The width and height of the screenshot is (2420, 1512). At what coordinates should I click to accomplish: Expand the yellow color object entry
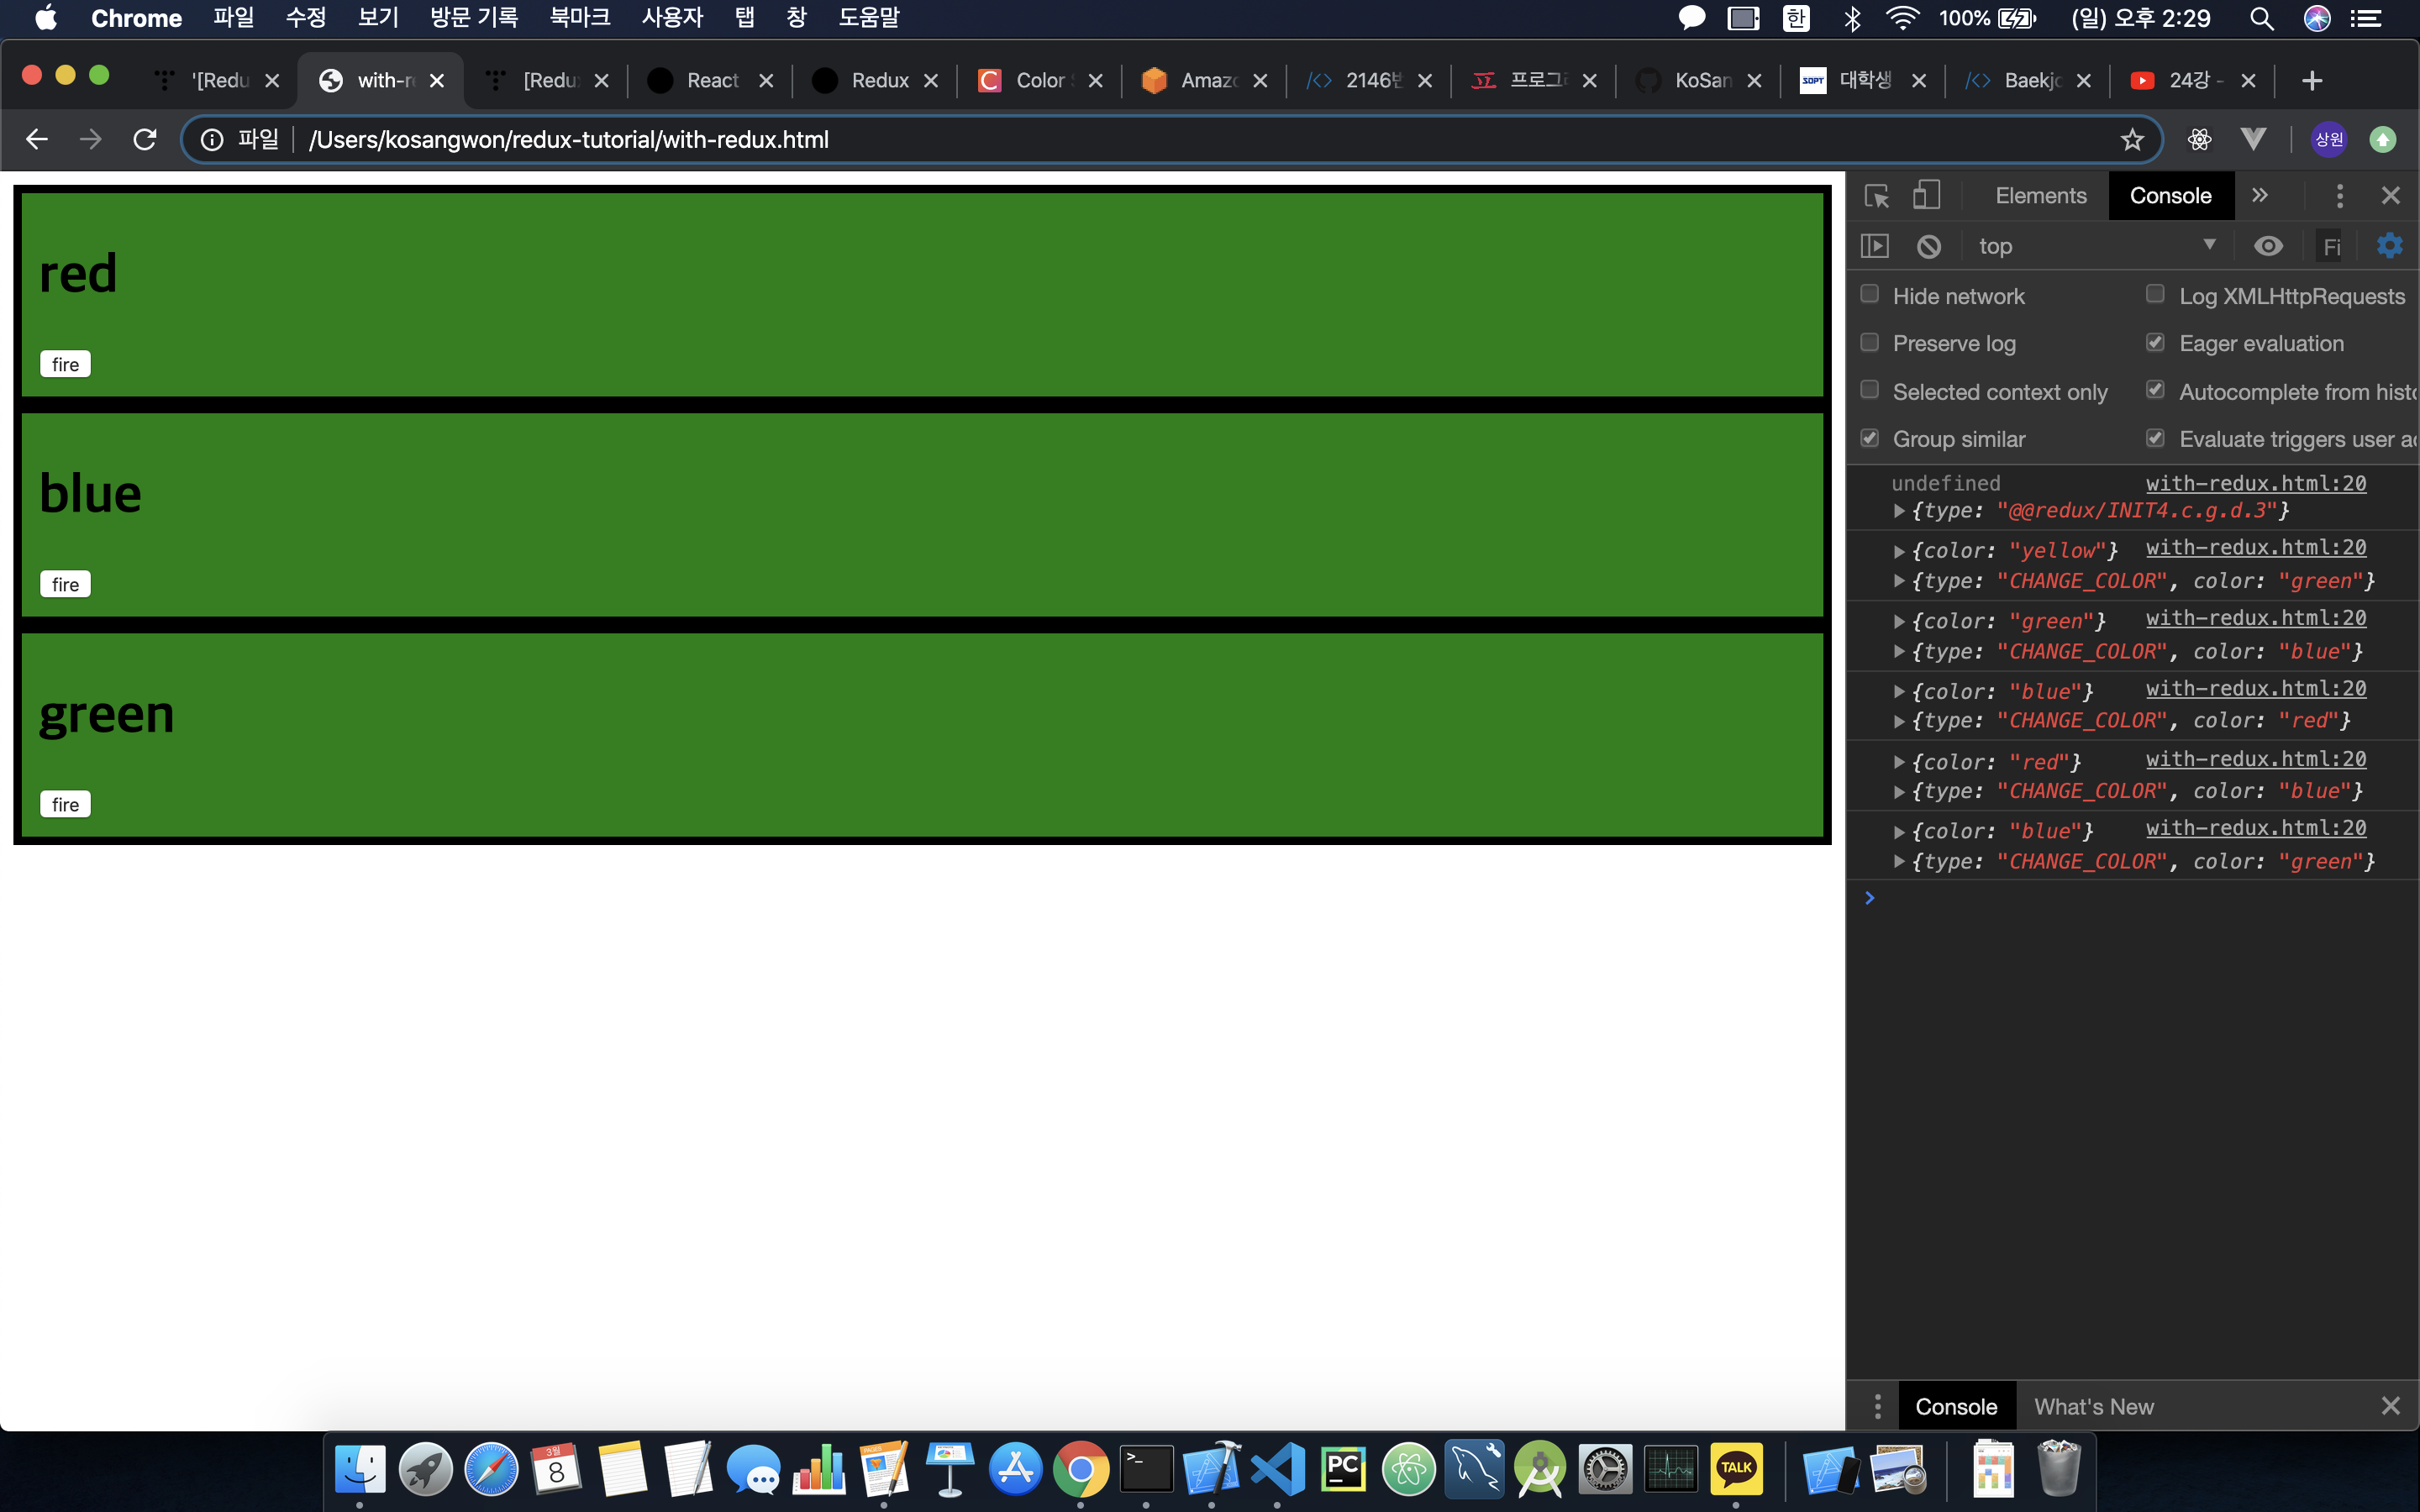[x=1898, y=551]
